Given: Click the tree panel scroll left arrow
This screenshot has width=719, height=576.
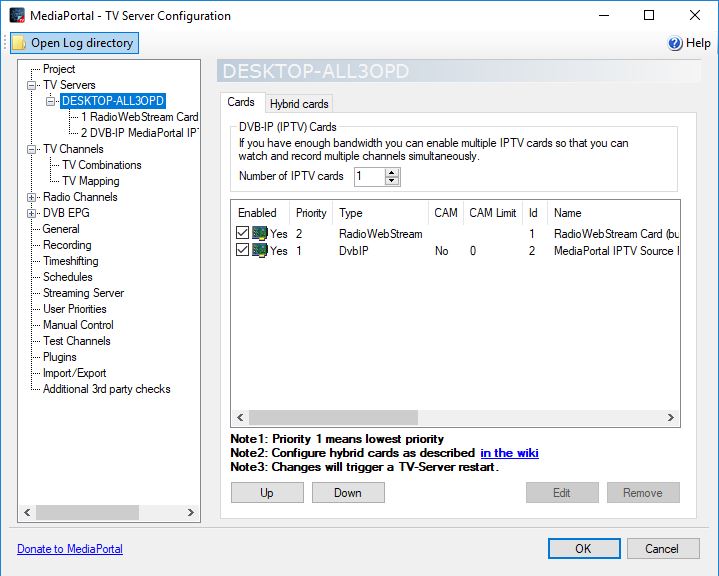Looking at the screenshot, I should coord(27,512).
